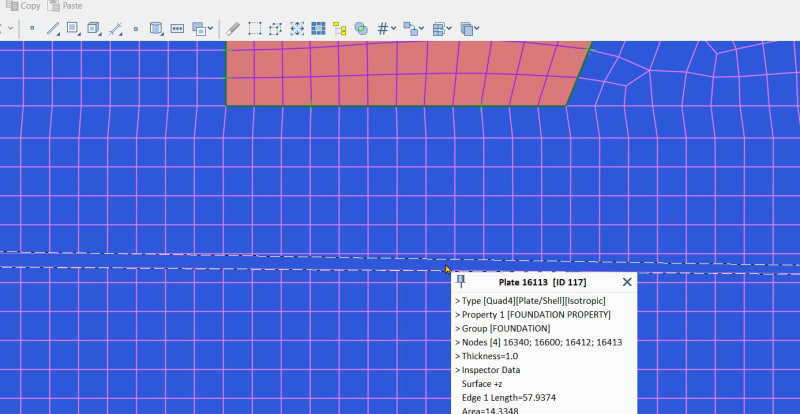Collapse the Inspector Data row
The height and width of the screenshot is (414, 800).
[x=488, y=370]
